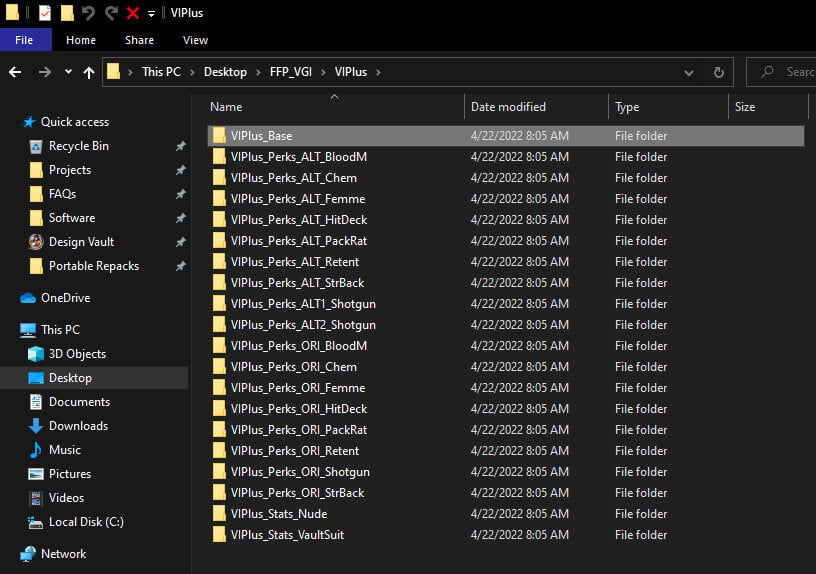This screenshot has height=574, width=816.
Task: Click into the Search box
Action: 781,72
